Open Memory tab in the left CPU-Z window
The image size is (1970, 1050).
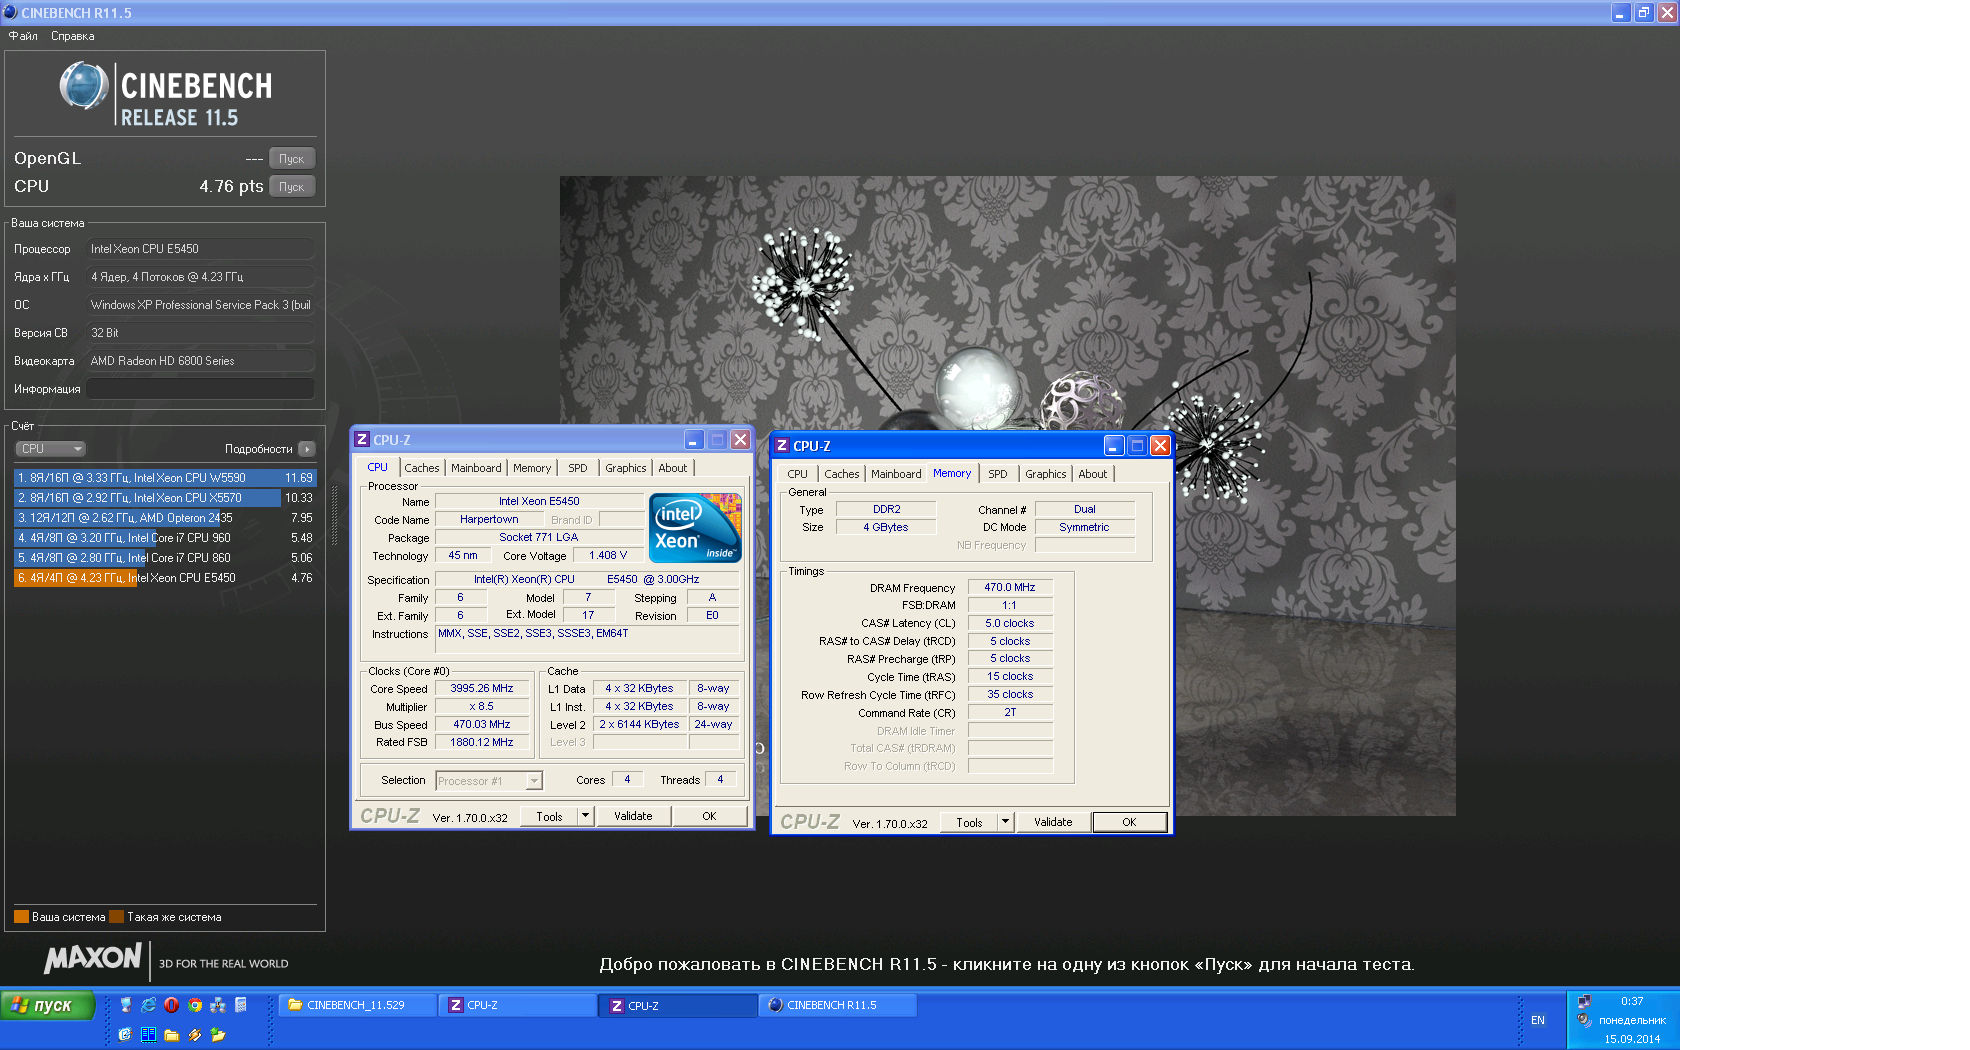coord(532,468)
